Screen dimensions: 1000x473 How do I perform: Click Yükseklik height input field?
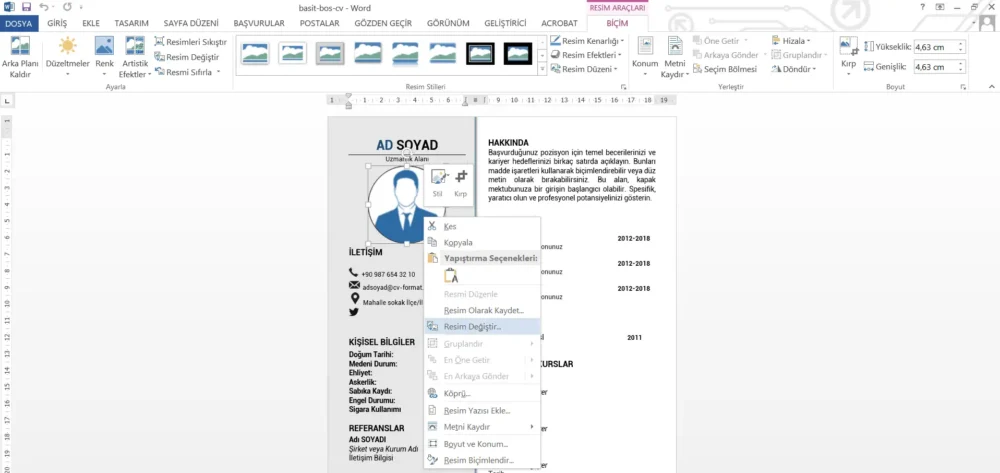tap(935, 47)
